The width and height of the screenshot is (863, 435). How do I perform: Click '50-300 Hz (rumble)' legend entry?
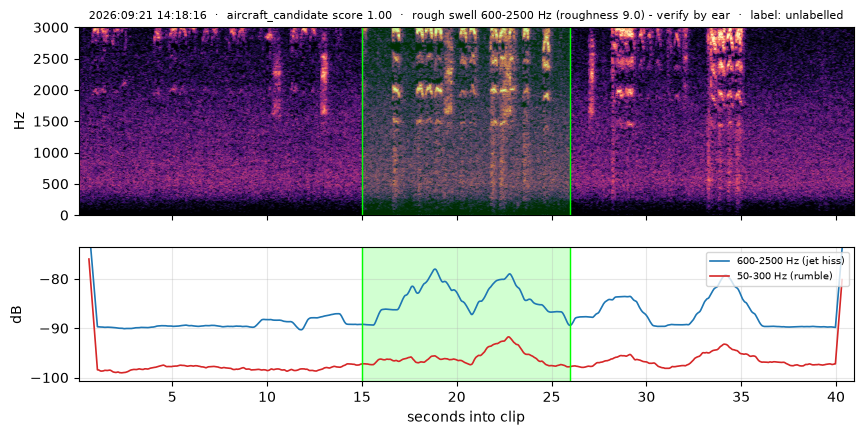coord(785,276)
